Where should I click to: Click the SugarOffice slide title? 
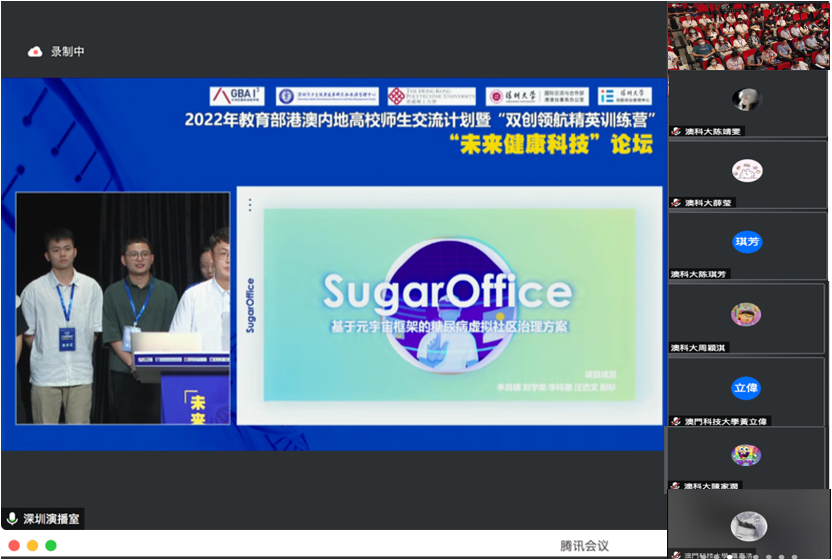tap(448, 291)
